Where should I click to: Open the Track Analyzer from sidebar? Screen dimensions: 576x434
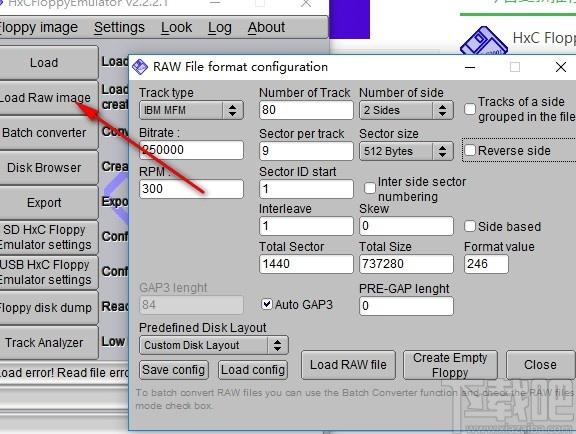tap(44, 342)
